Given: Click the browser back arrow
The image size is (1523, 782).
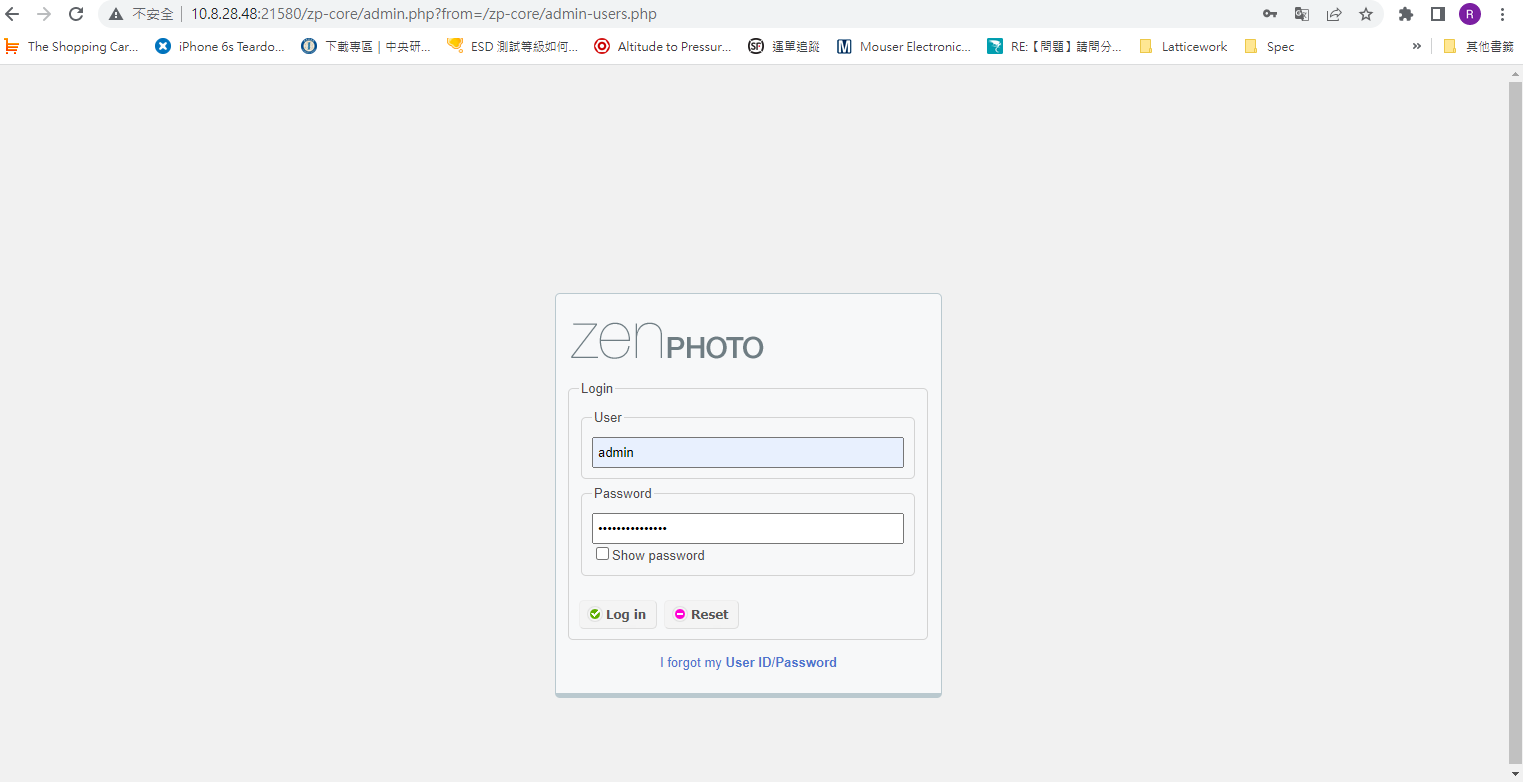Looking at the screenshot, I should point(12,14).
